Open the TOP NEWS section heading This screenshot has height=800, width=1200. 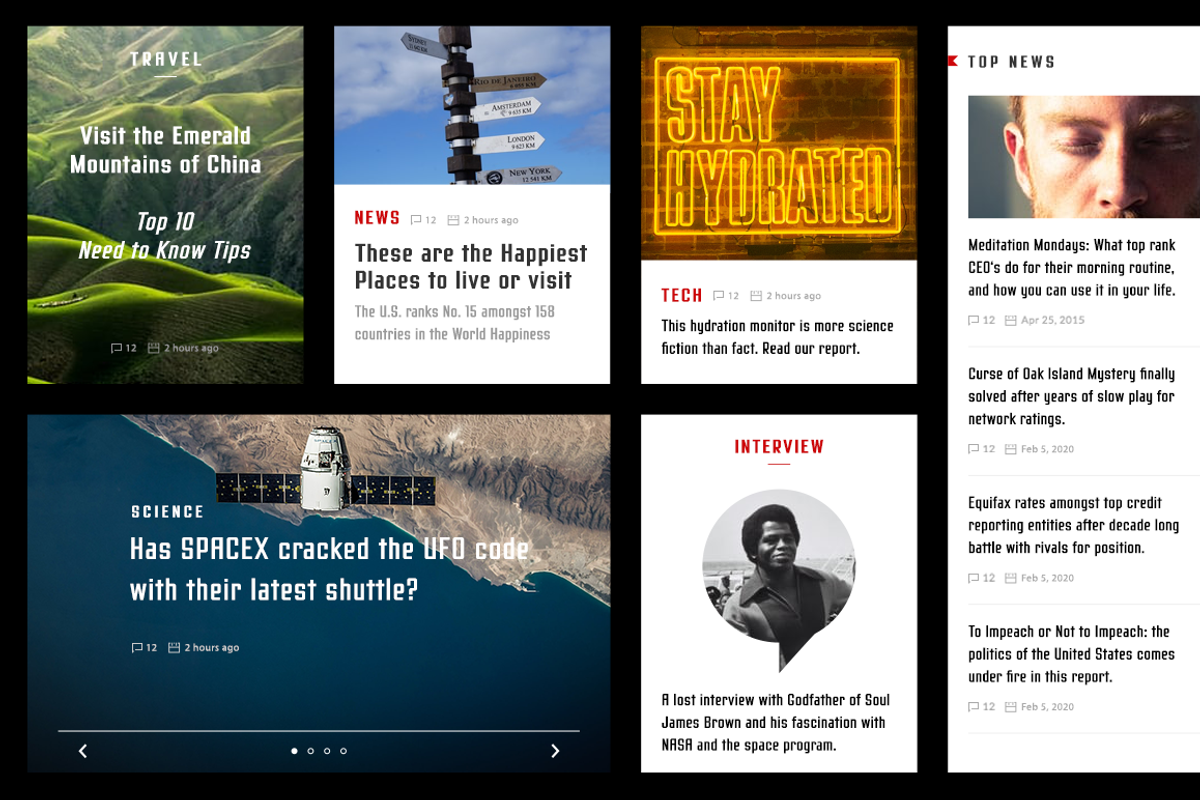(1011, 62)
